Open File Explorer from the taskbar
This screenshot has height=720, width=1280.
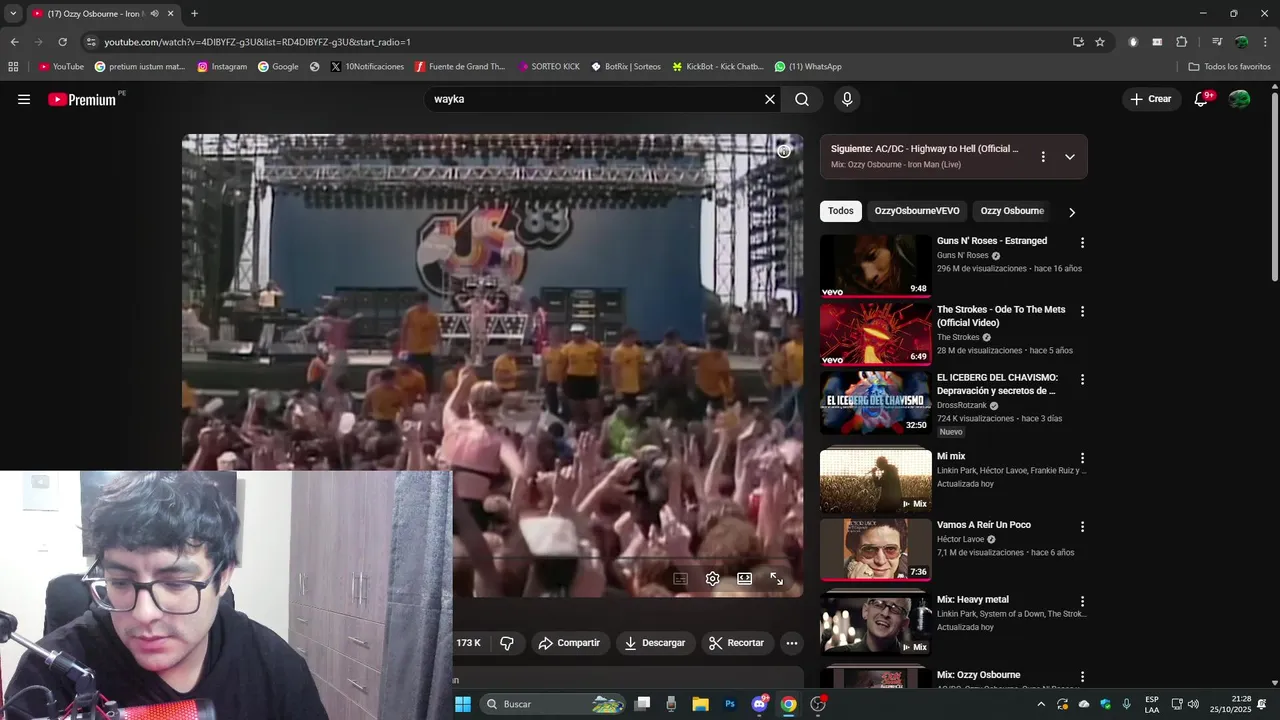click(700, 704)
